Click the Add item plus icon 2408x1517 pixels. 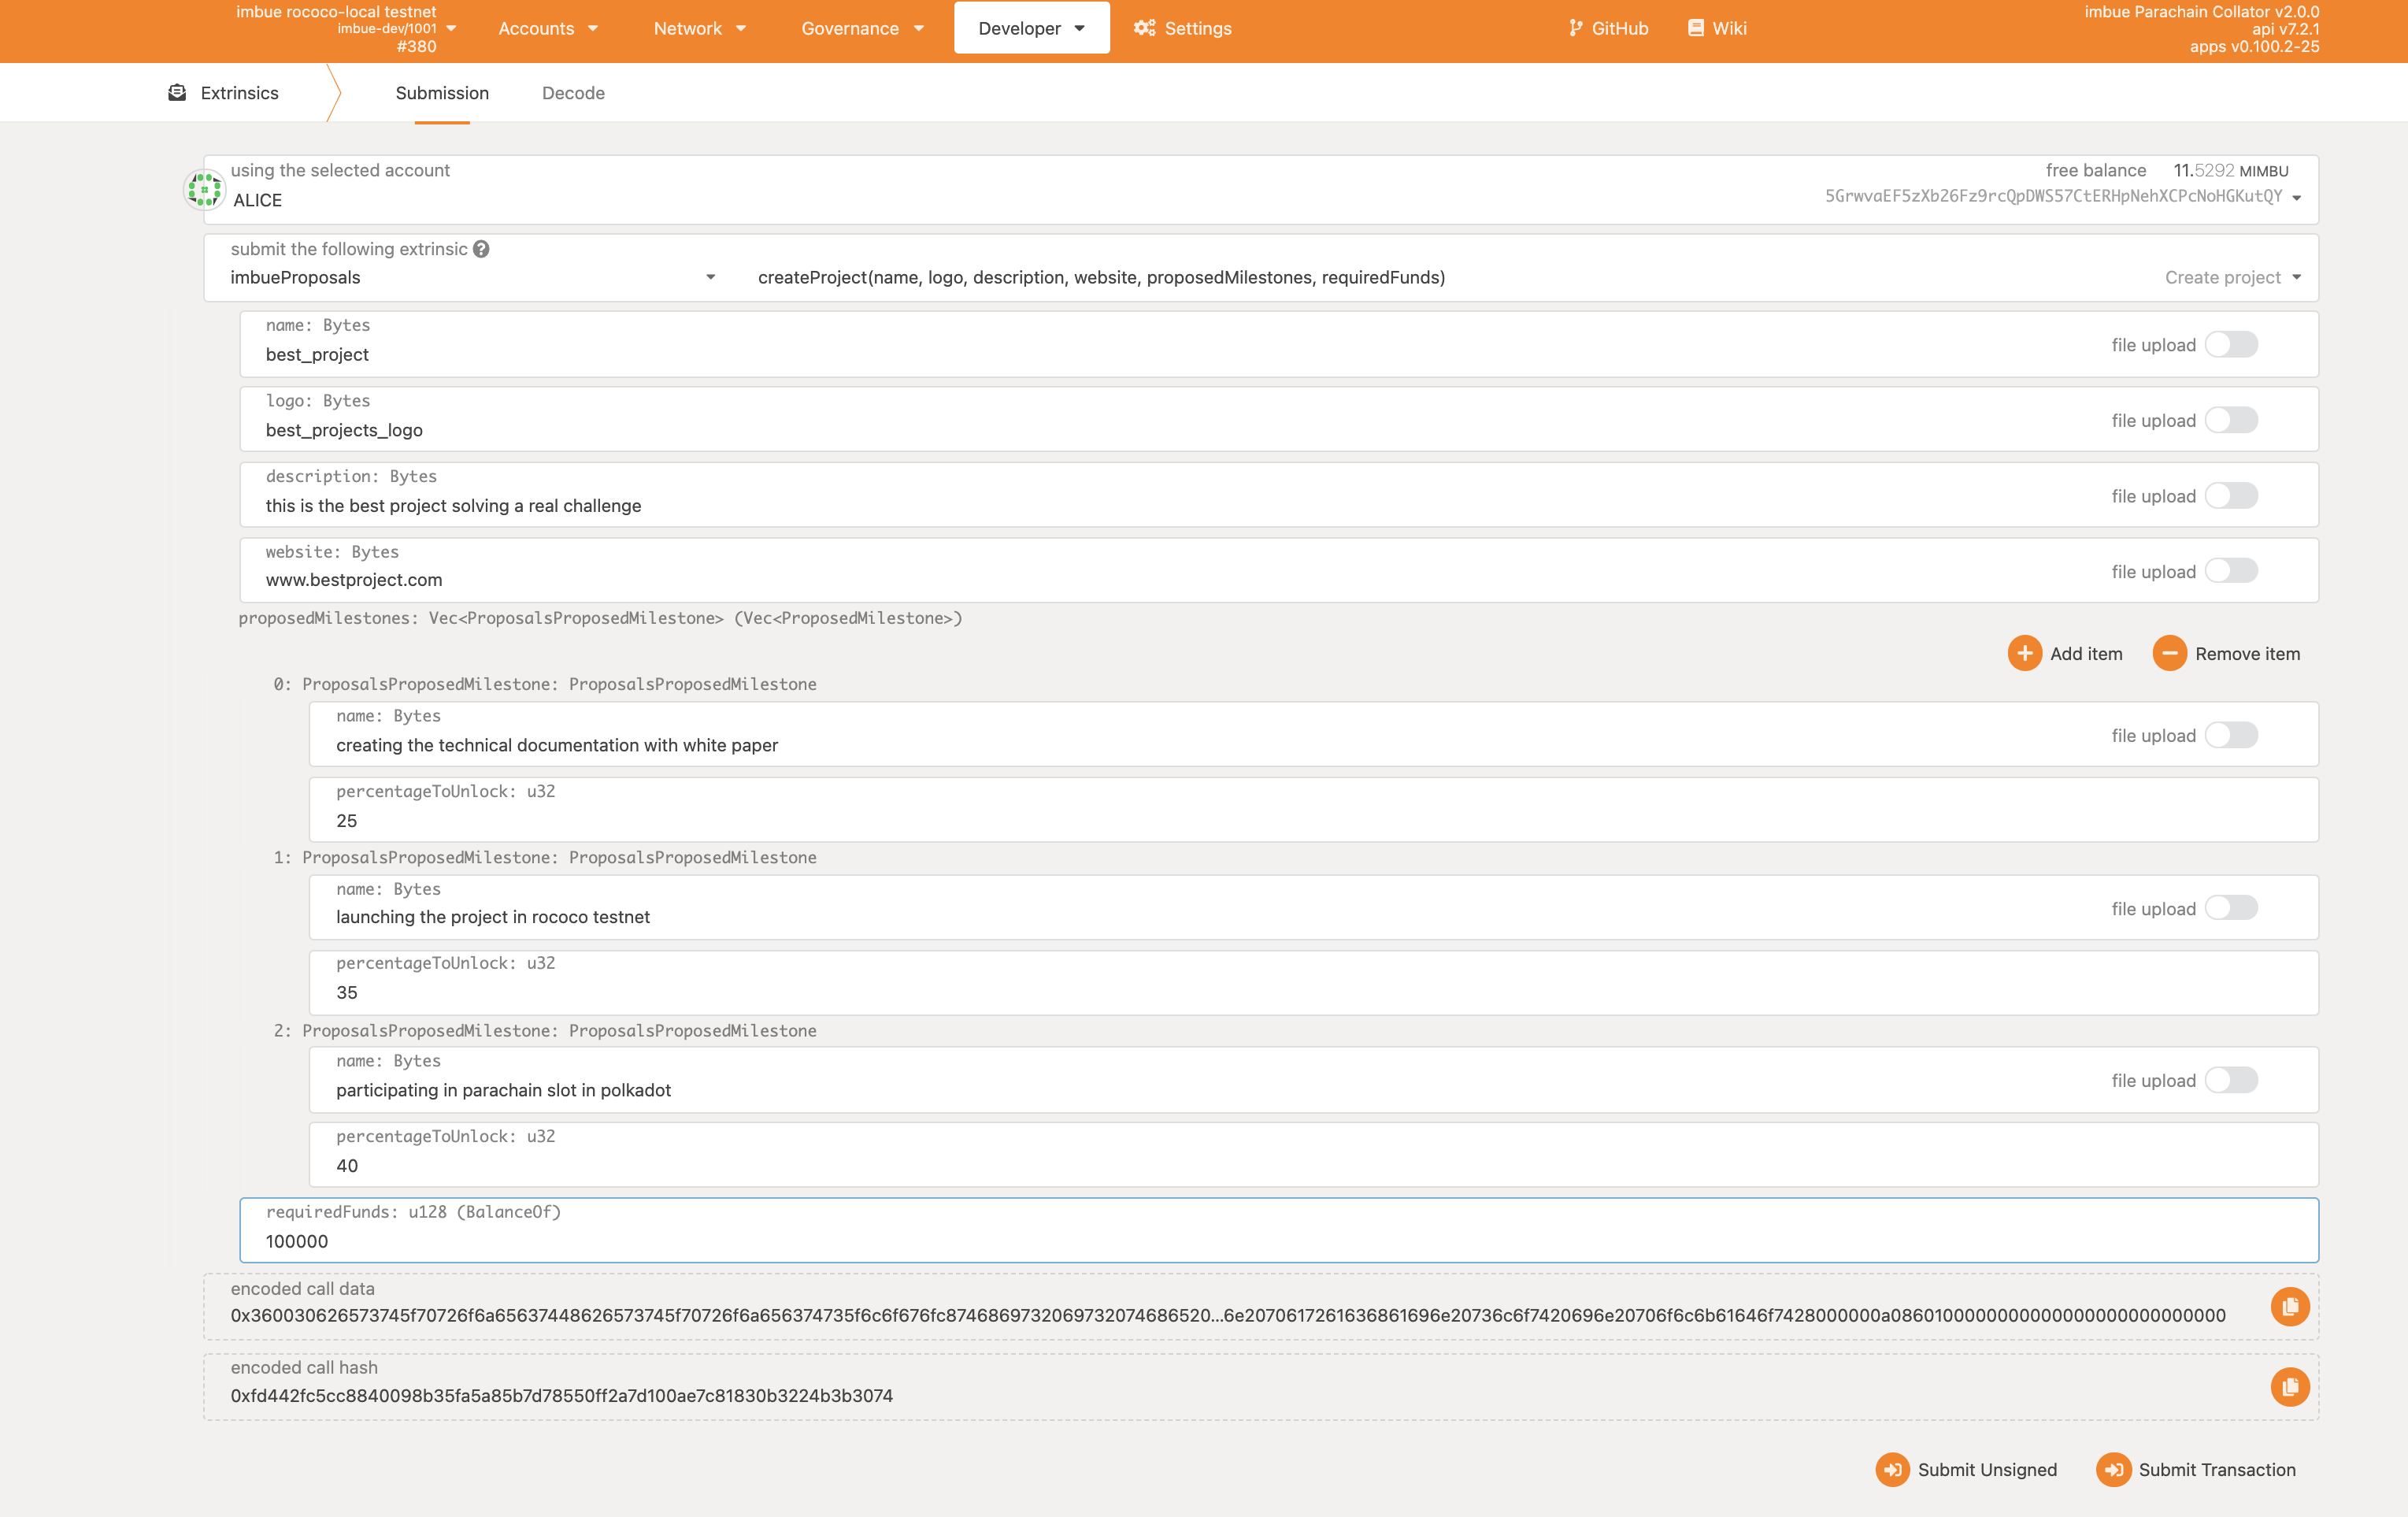click(x=2024, y=654)
